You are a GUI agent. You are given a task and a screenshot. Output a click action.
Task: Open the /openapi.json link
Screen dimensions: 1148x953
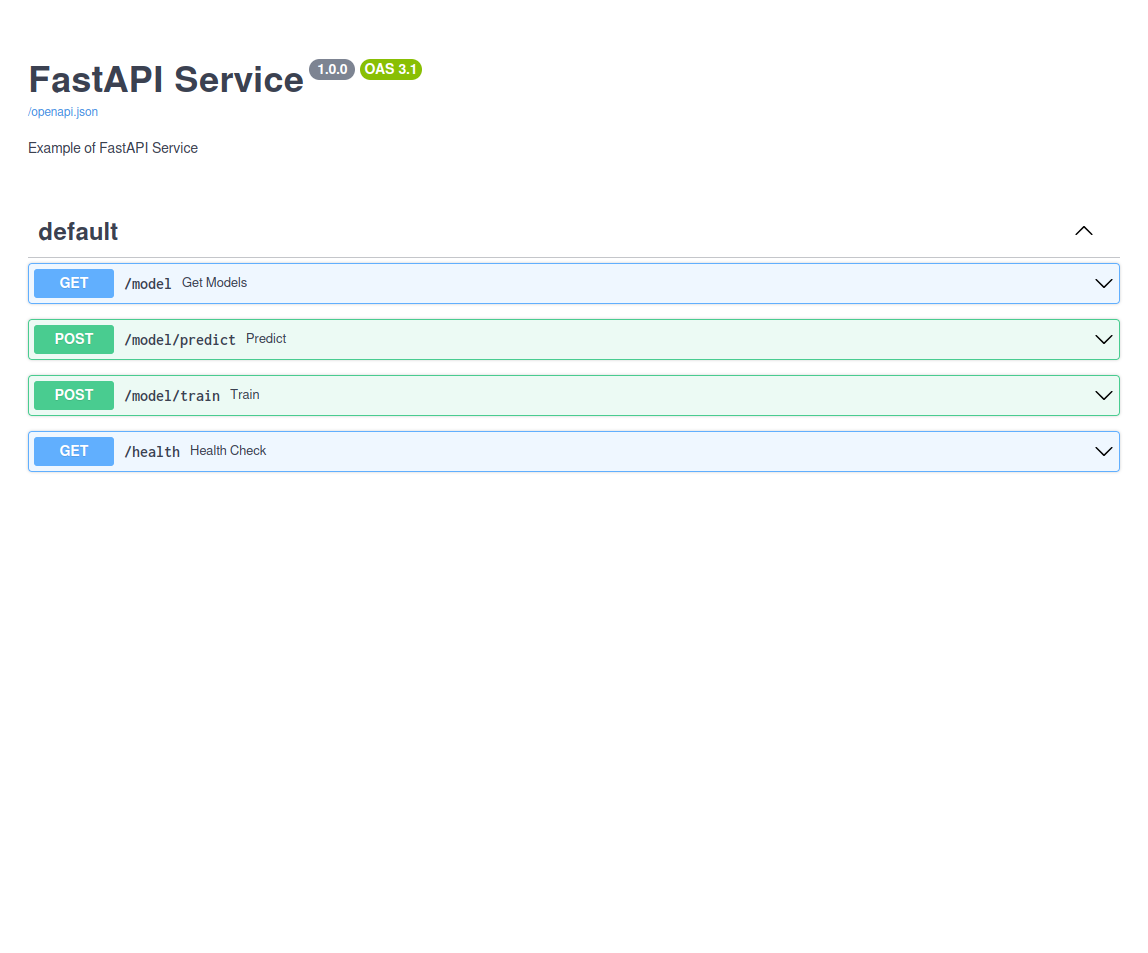tap(63, 112)
